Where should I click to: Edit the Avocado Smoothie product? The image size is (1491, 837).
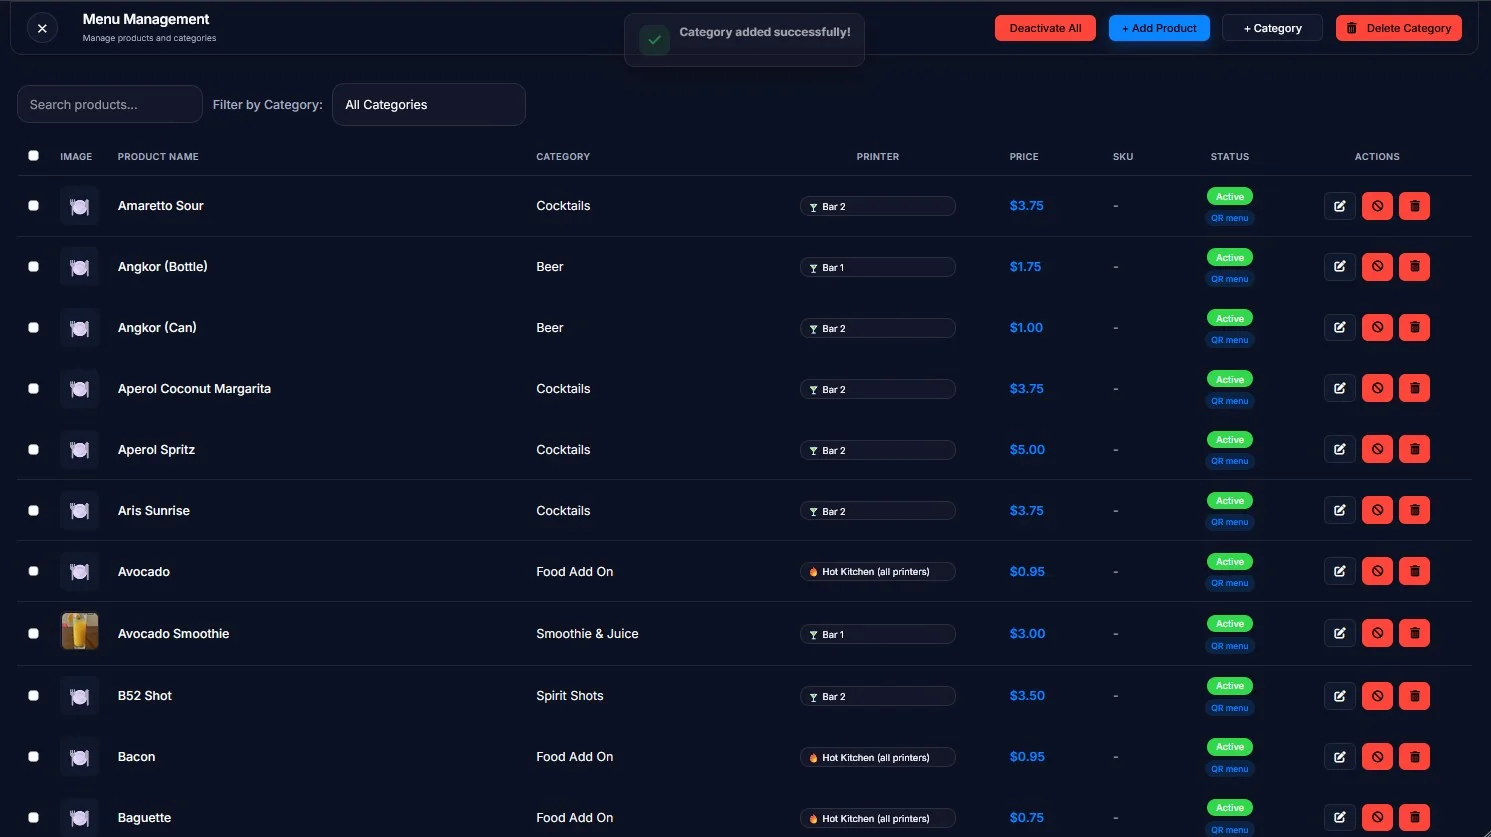coord(1339,633)
